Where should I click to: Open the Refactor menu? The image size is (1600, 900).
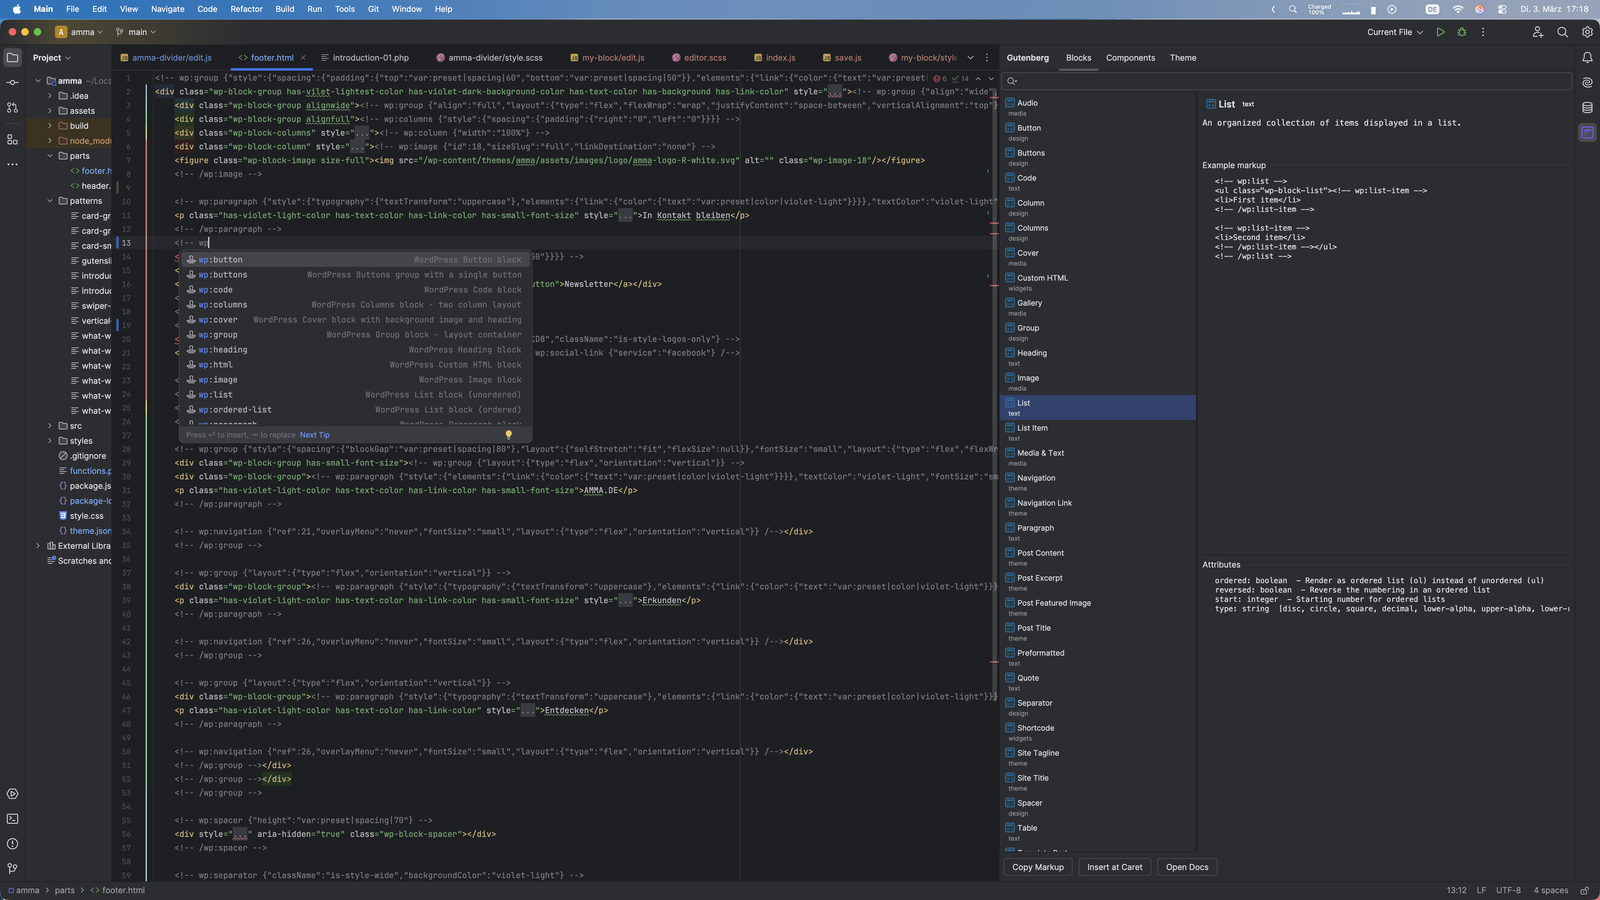246,9
